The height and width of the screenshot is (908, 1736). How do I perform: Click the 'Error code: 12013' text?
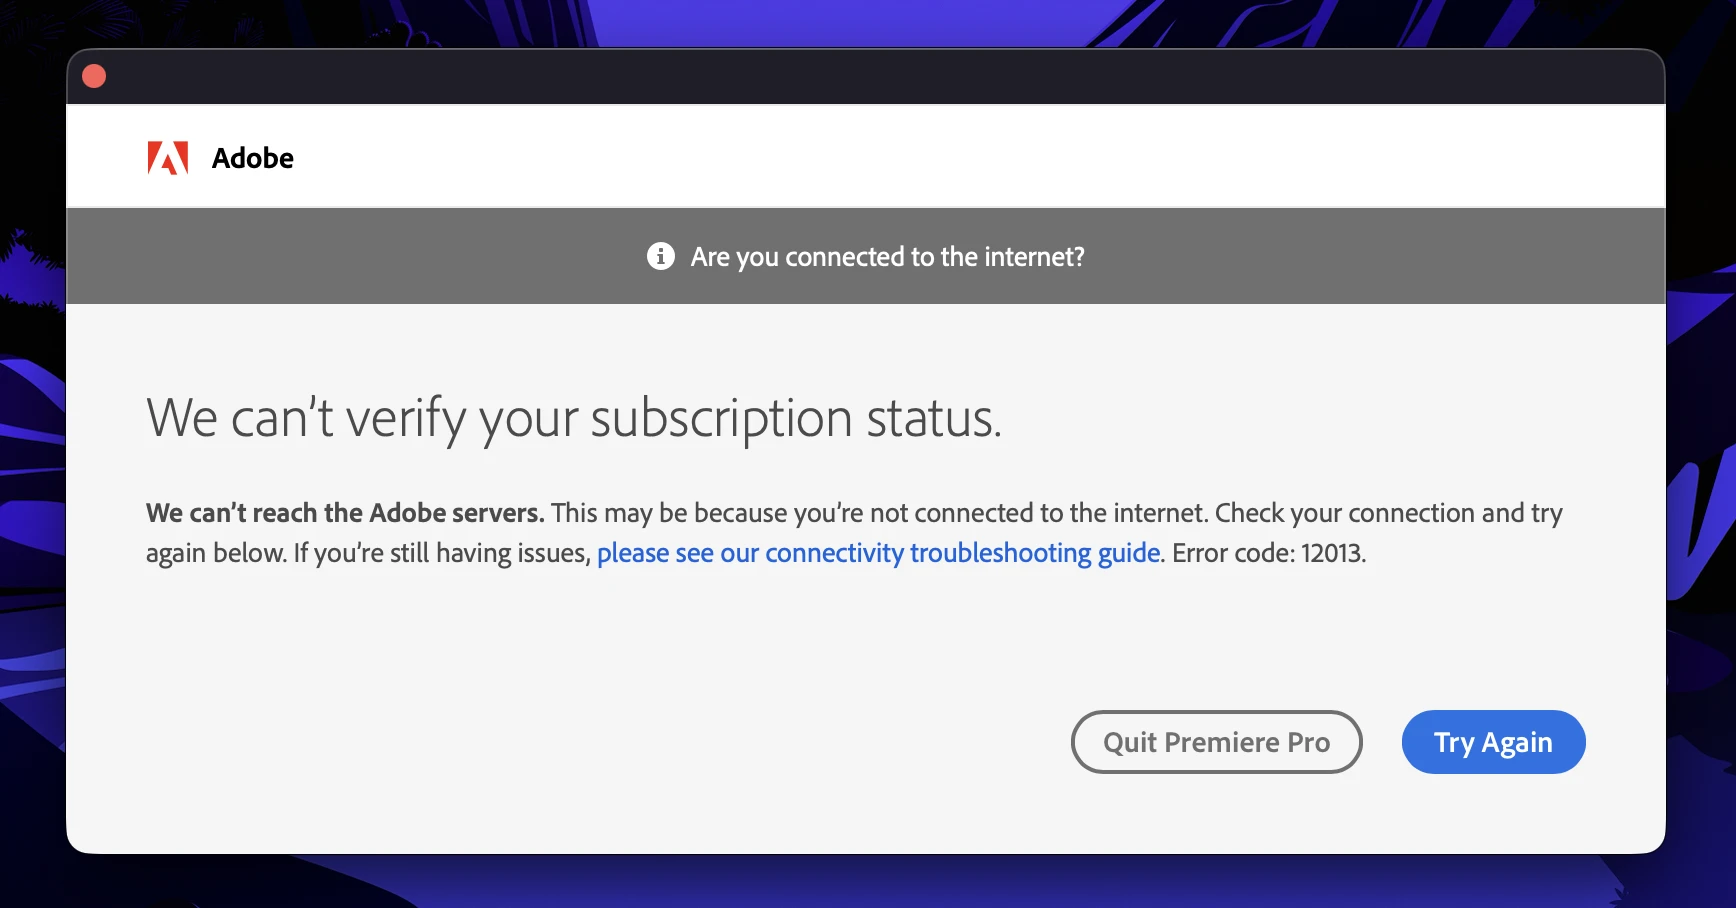point(1269,553)
